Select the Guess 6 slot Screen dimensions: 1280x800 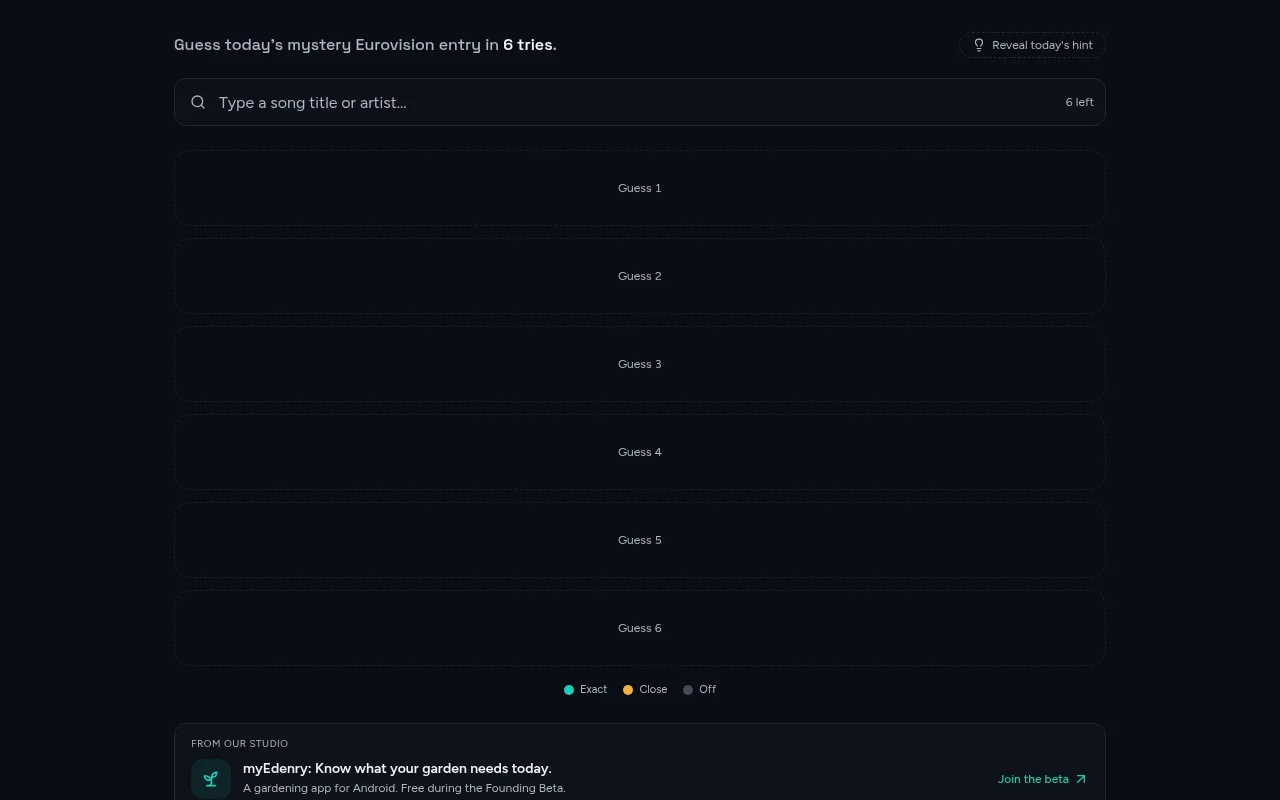[x=640, y=628]
